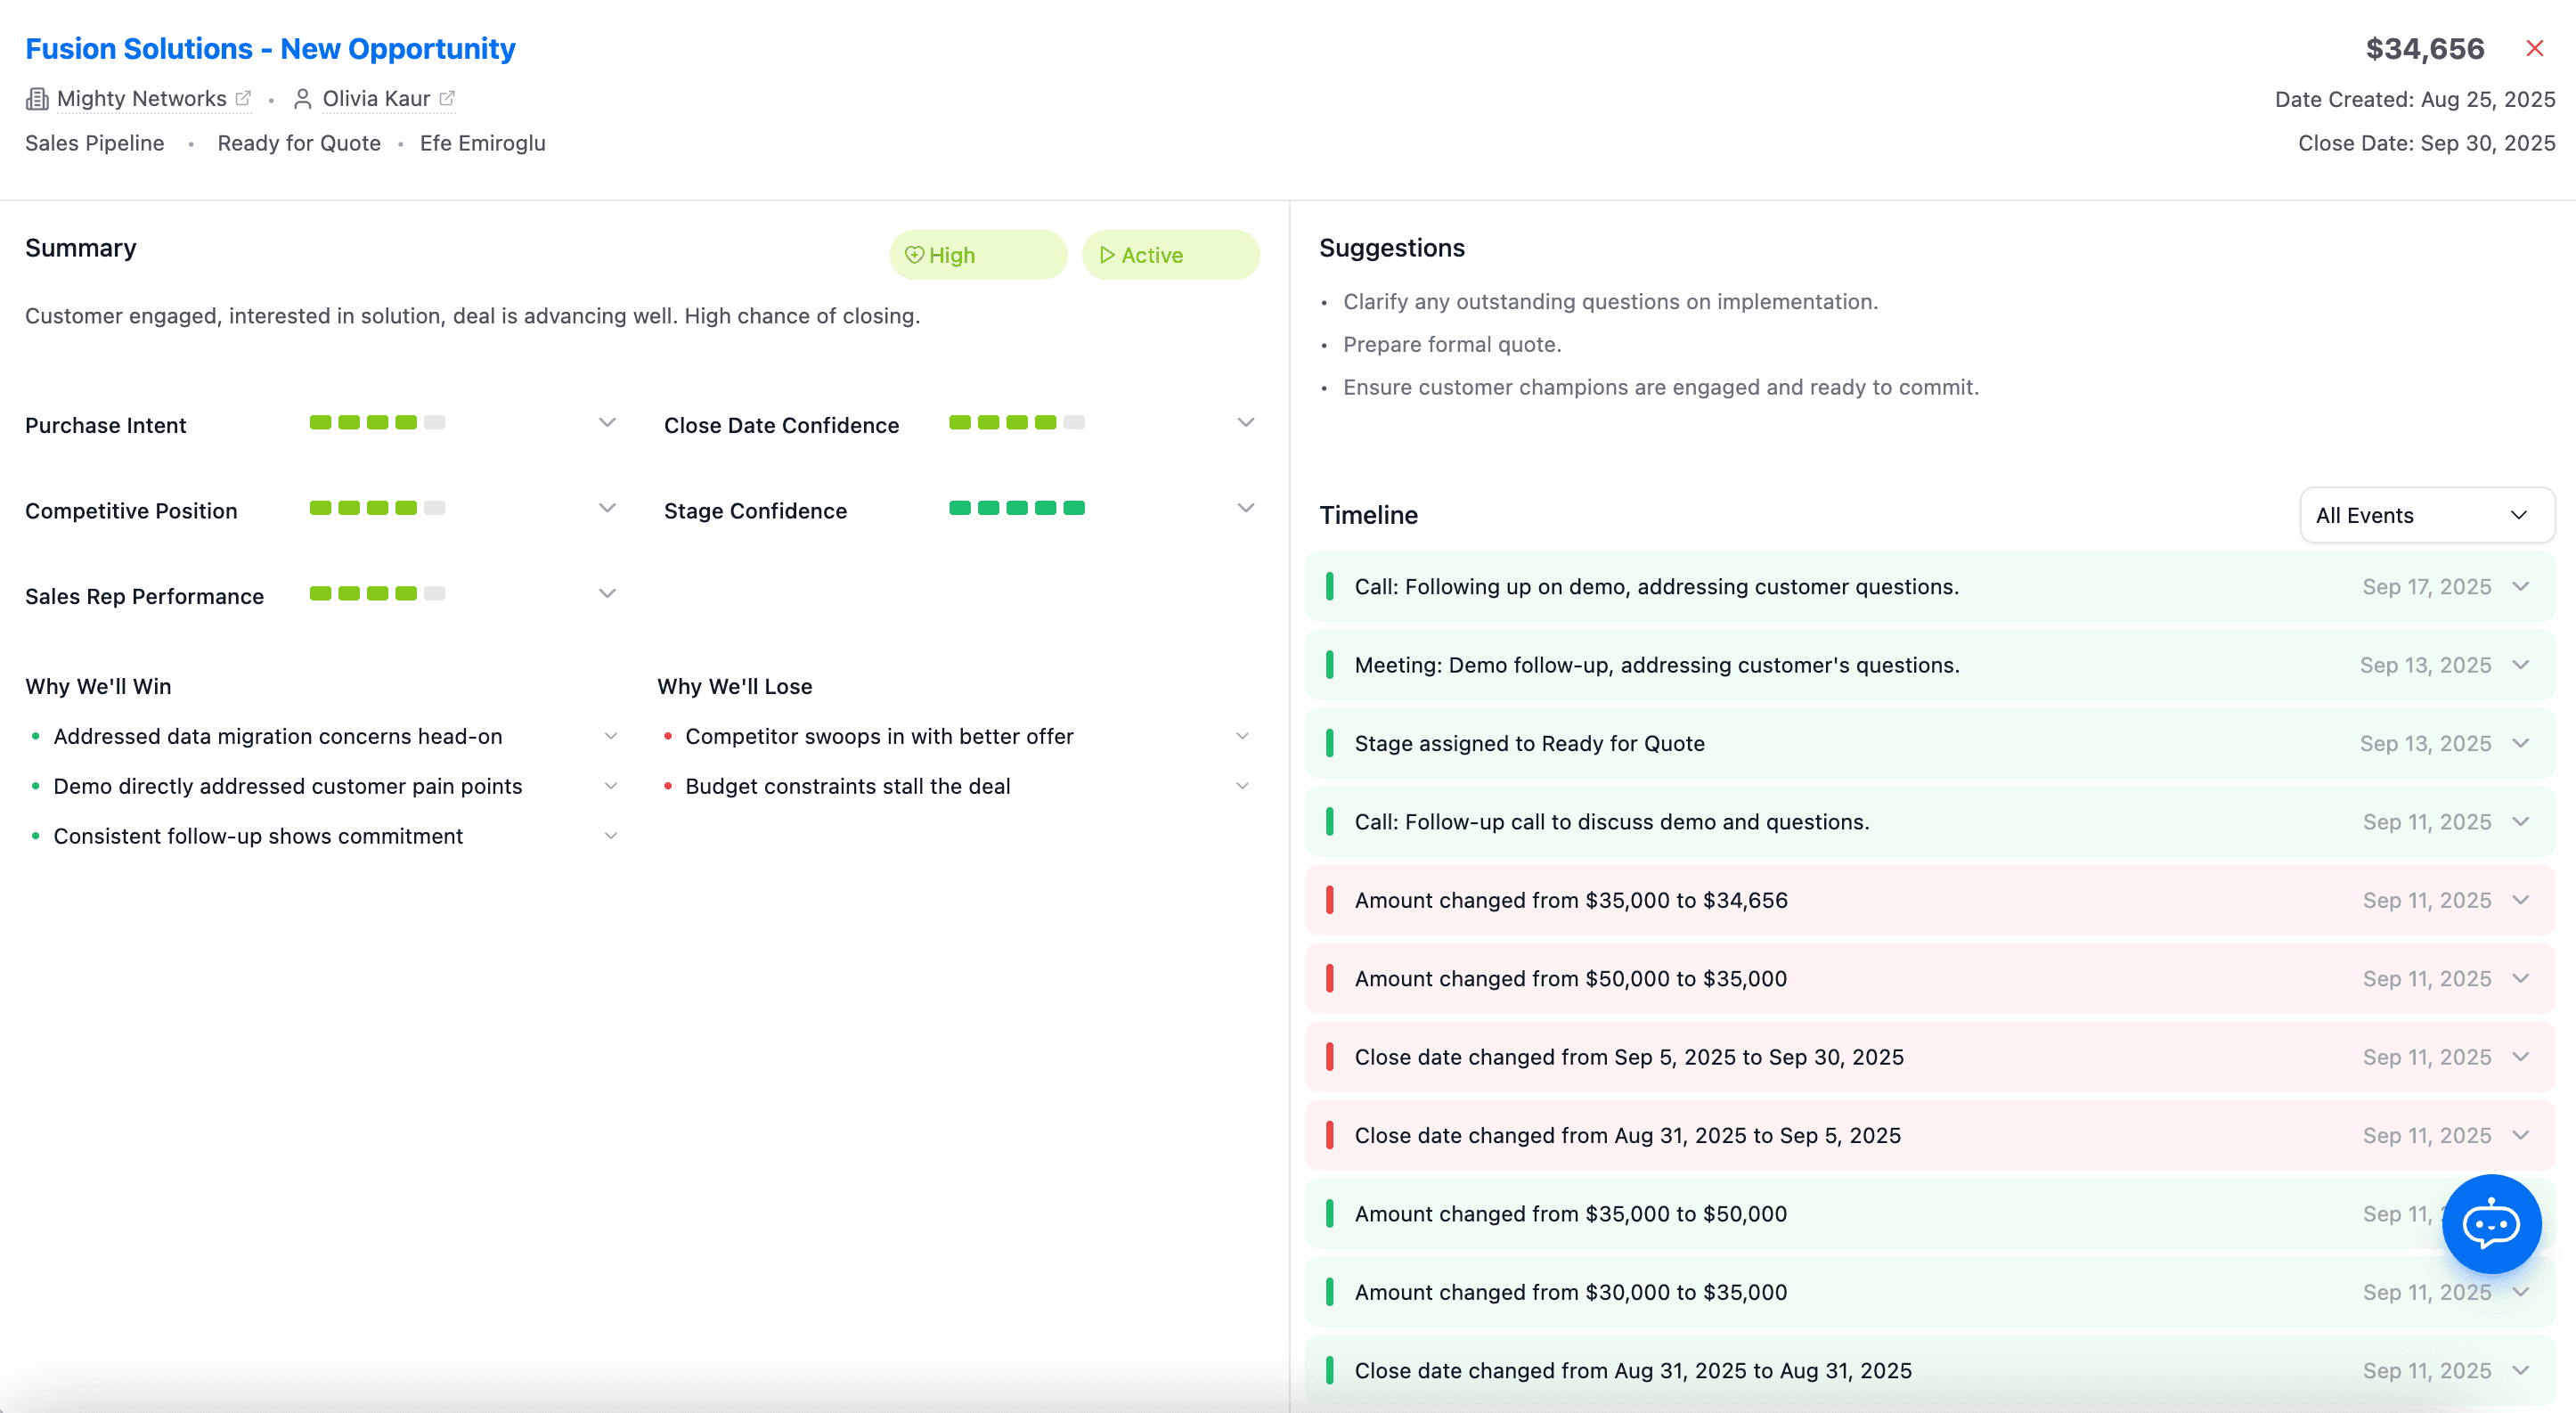Click the play icon in Active badge
The height and width of the screenshot is (1413, 2576).
point(1107,254)
